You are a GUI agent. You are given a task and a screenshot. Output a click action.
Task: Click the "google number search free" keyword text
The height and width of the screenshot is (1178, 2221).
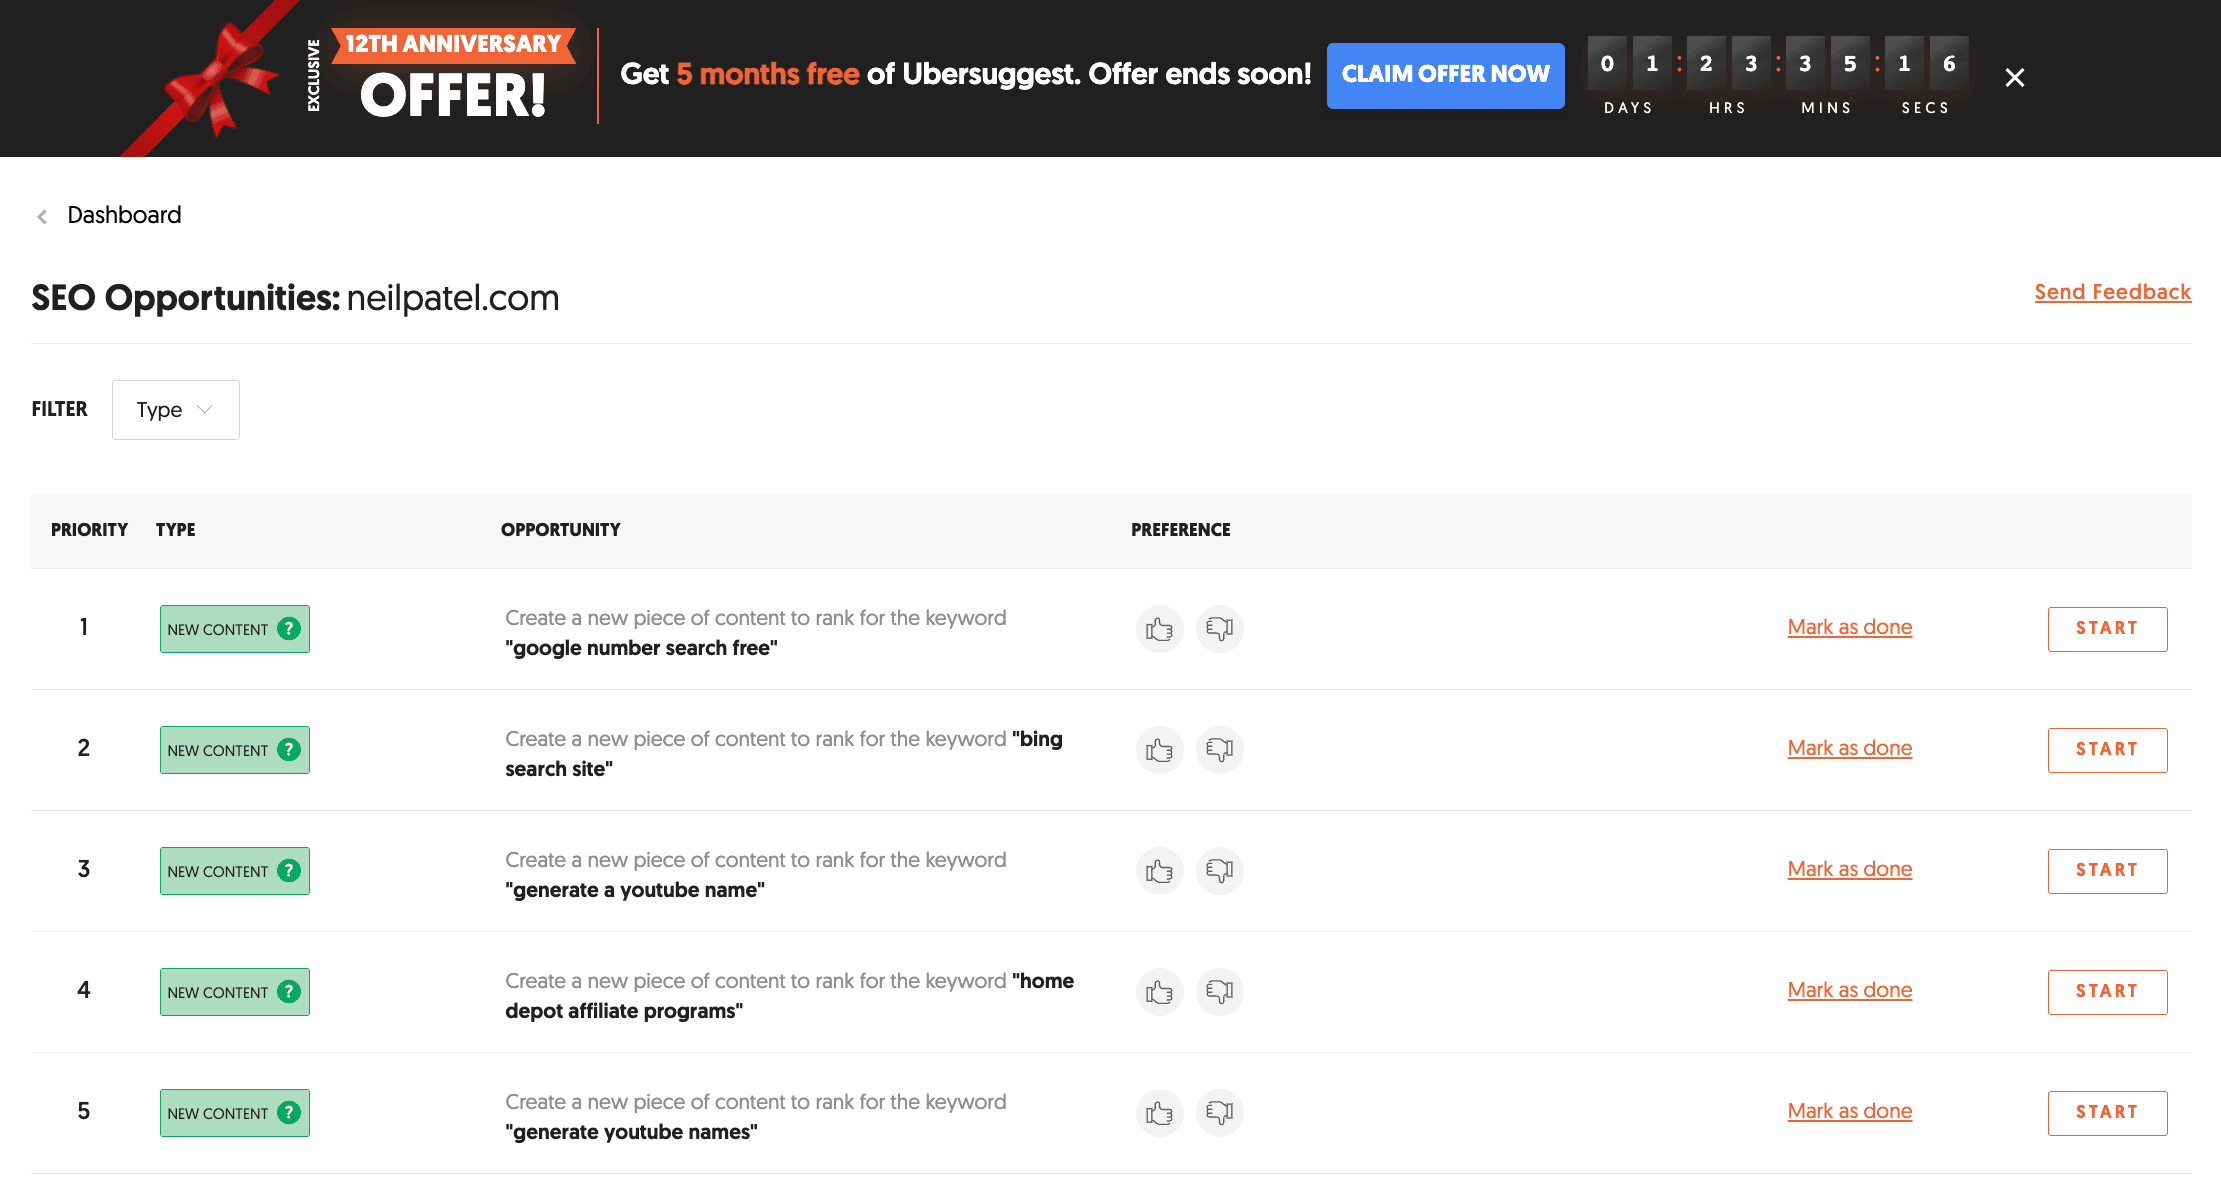pyautogui.click(x=641, y=648)
